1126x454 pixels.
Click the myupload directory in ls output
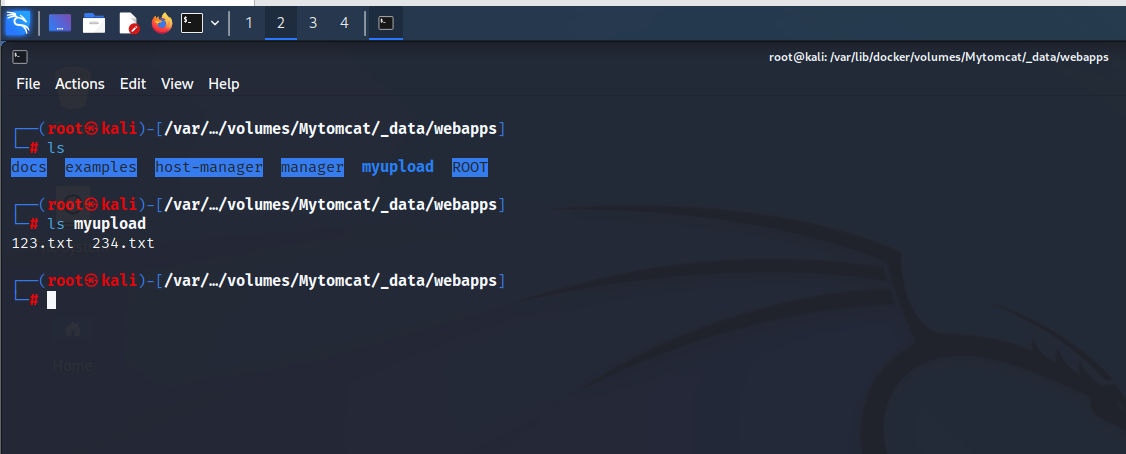pos(397,167)
